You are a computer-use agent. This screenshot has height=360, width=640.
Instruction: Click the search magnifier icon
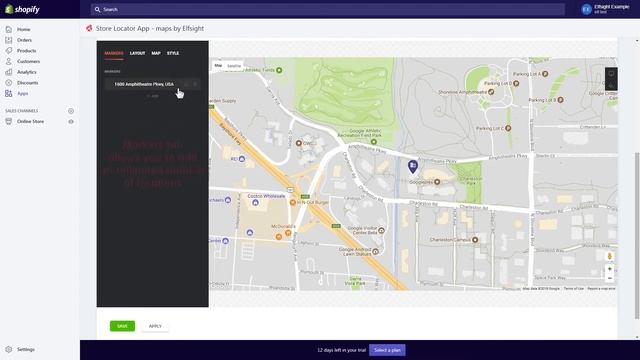[x=97, y=9]
